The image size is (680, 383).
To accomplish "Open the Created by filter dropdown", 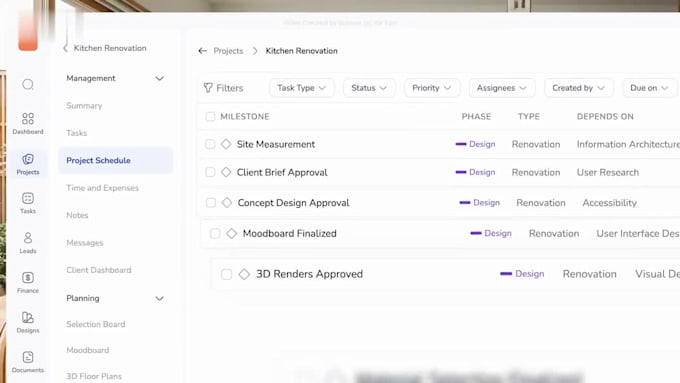I will tap(578, 88).
